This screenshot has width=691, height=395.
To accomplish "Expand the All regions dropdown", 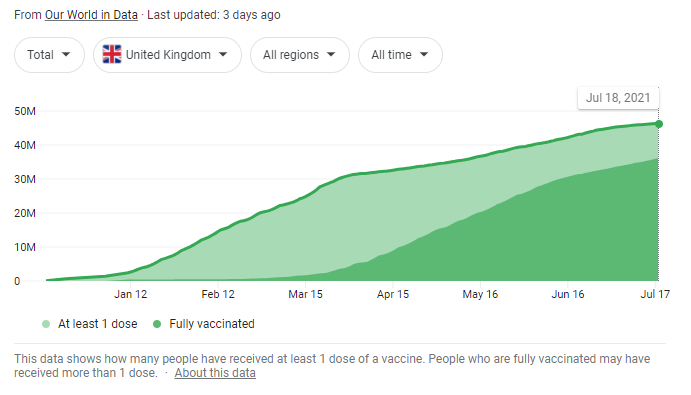I will 300,55.
